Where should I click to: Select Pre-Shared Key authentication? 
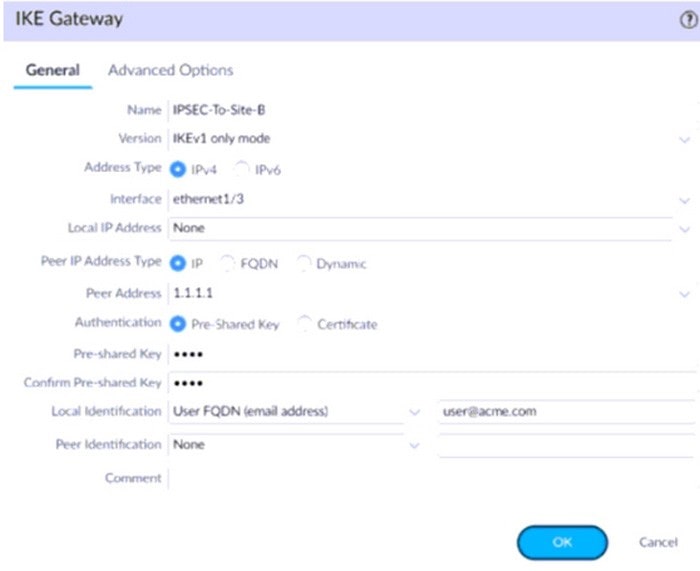coord(178,324)
